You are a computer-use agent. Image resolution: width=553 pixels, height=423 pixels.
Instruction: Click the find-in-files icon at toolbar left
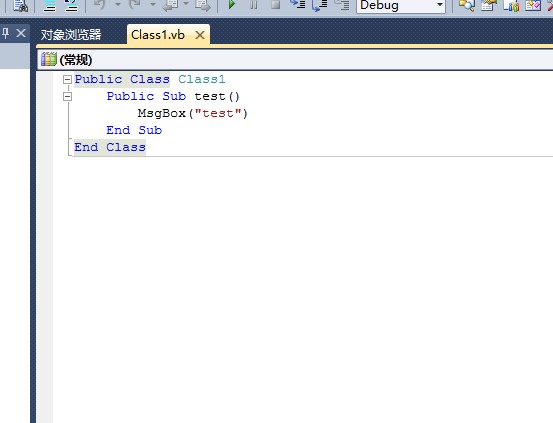[20, 5]
